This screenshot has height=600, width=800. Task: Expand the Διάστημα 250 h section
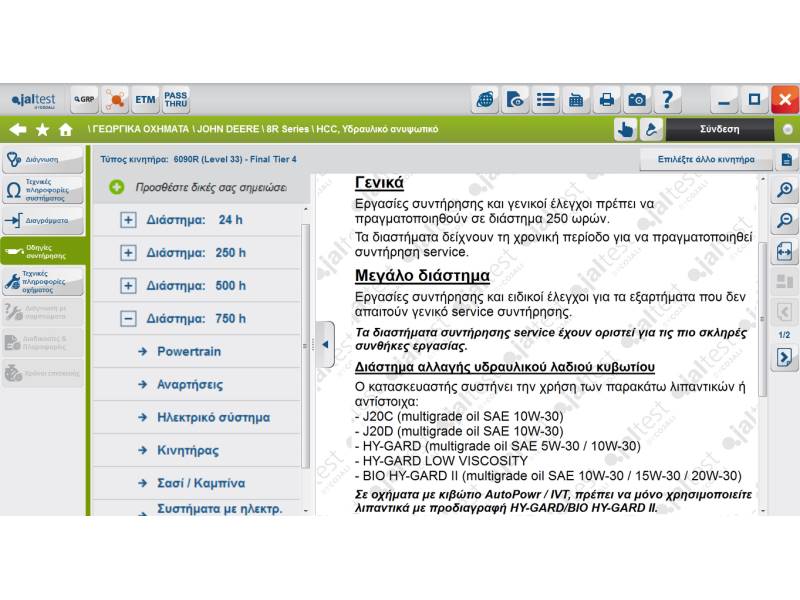(128, 253)
